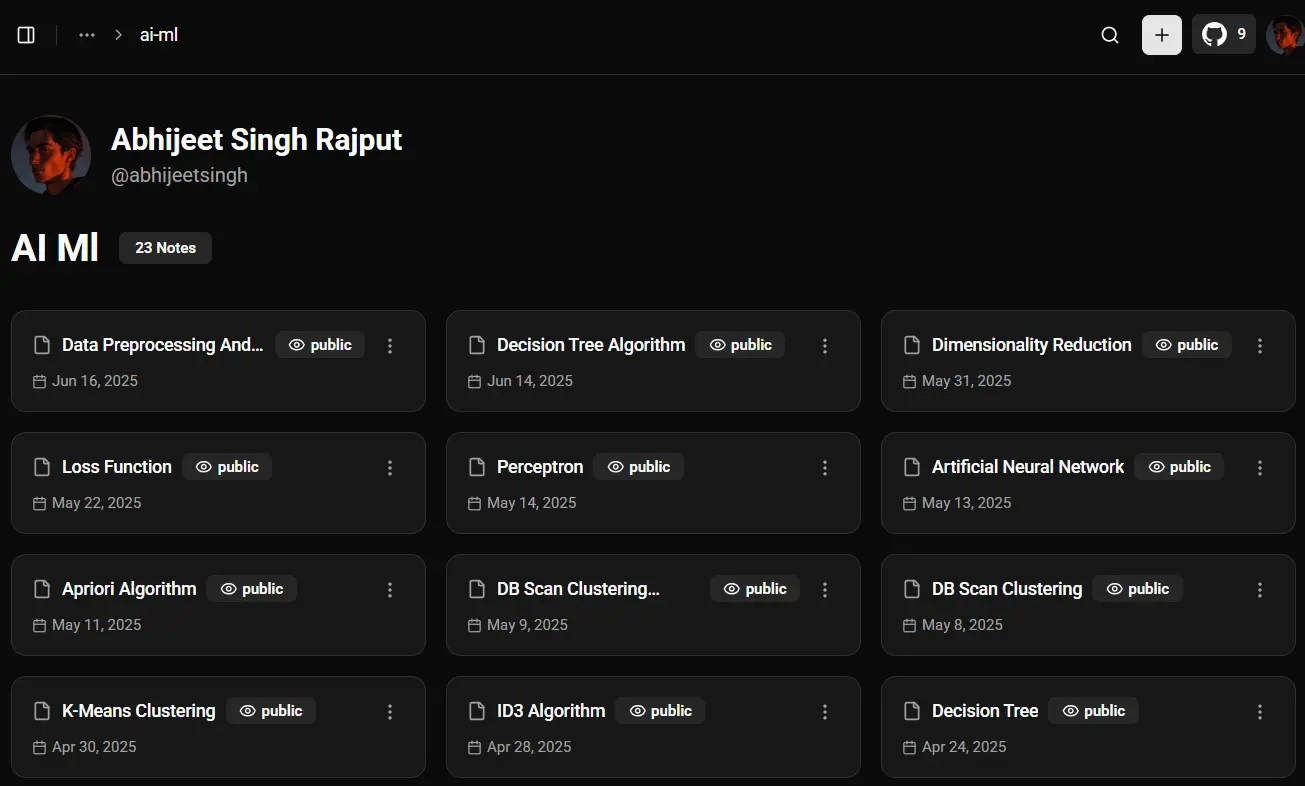The width and height of the screenshot is (1305, 786).
Task: Click the file icon on ID3 Algorithm note
Action: 477,711
